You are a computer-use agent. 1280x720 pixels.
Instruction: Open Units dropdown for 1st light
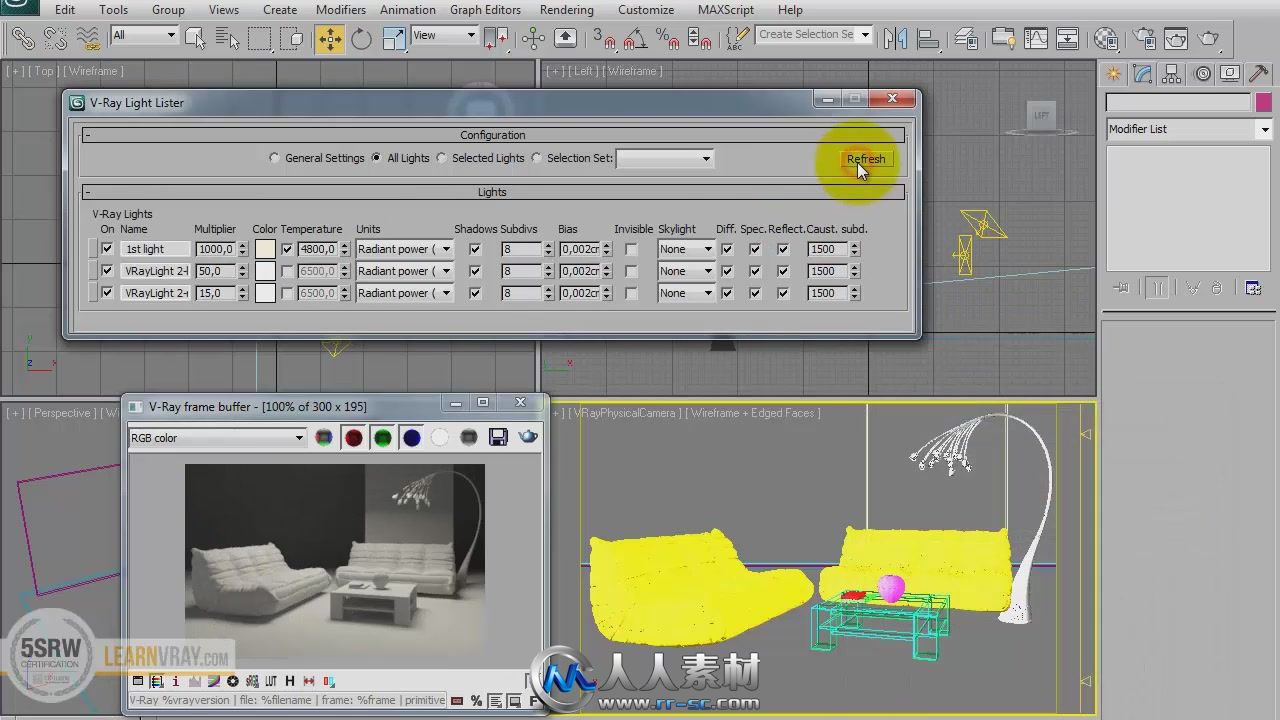[404, 249]
